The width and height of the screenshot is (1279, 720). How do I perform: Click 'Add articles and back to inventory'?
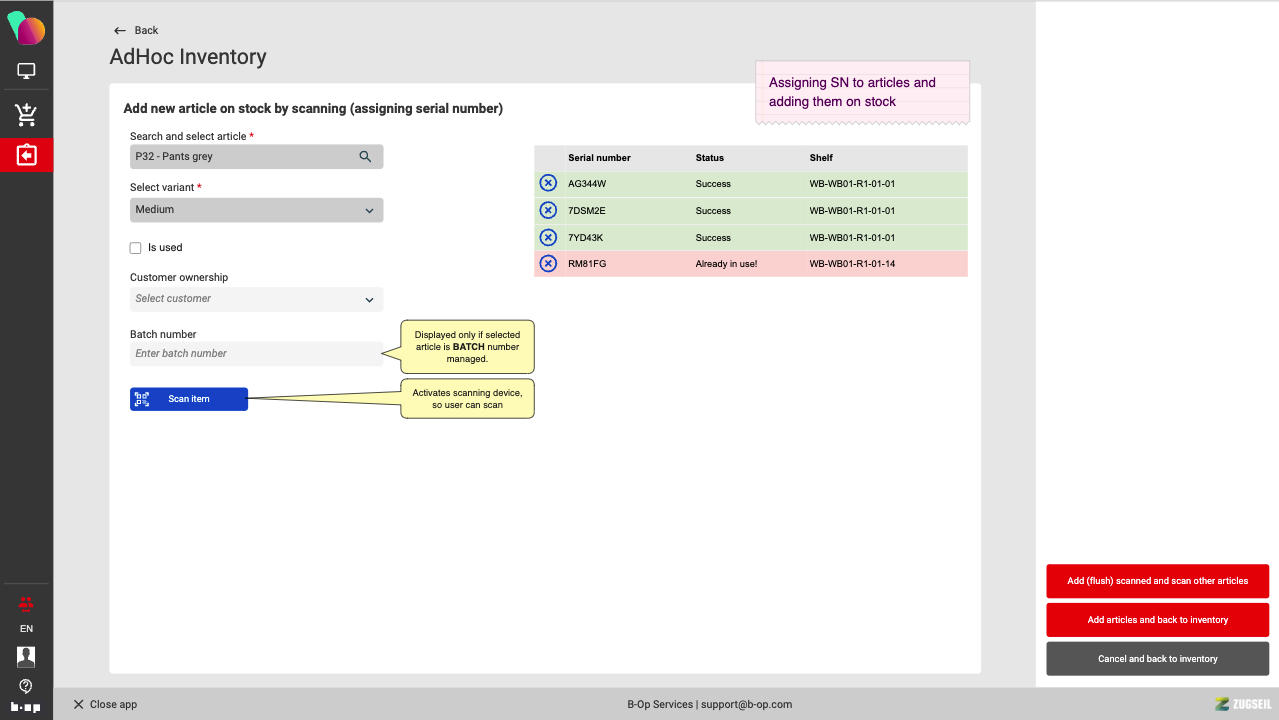[x=1157, y=620]
